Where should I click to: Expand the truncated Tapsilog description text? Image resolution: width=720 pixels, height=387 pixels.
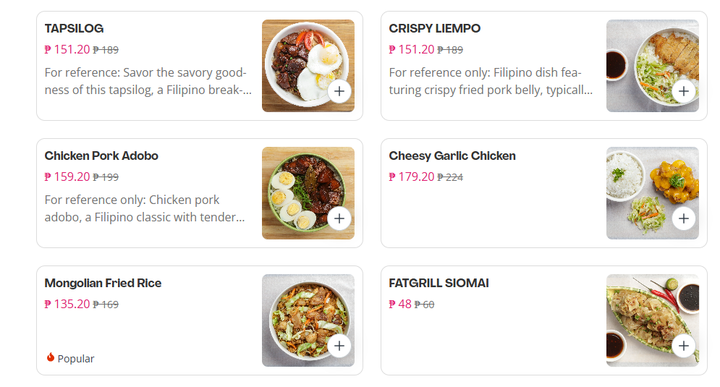pos(148,81)
